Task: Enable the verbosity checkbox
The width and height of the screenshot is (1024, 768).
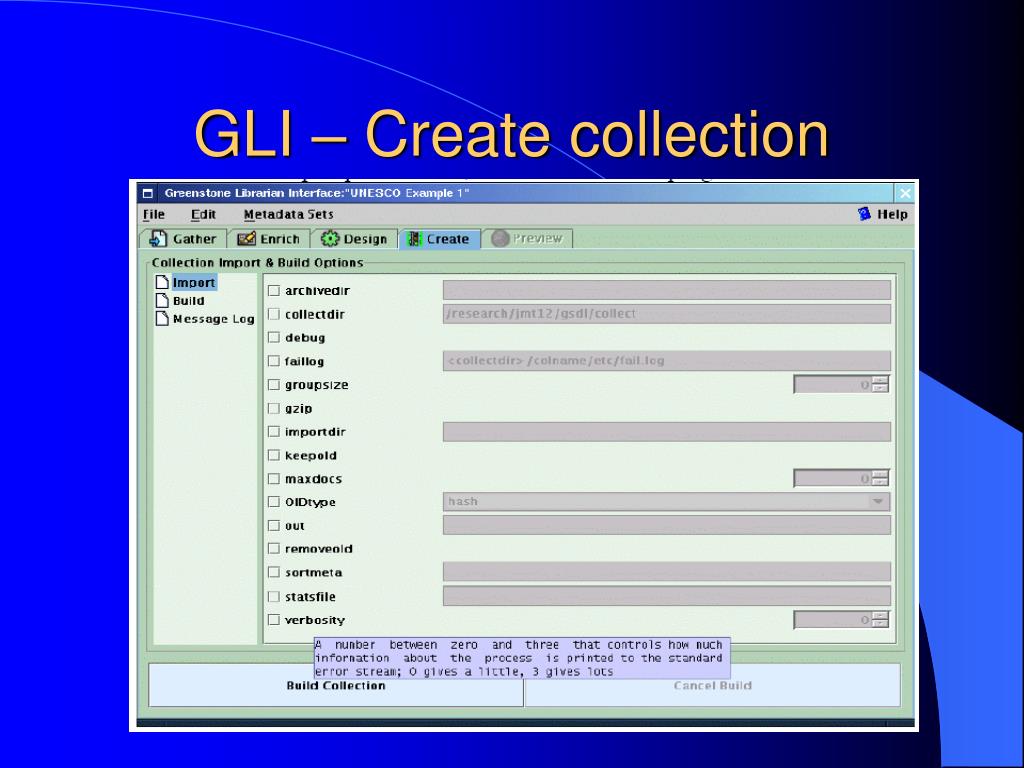Action: click(x=274, y=620)
